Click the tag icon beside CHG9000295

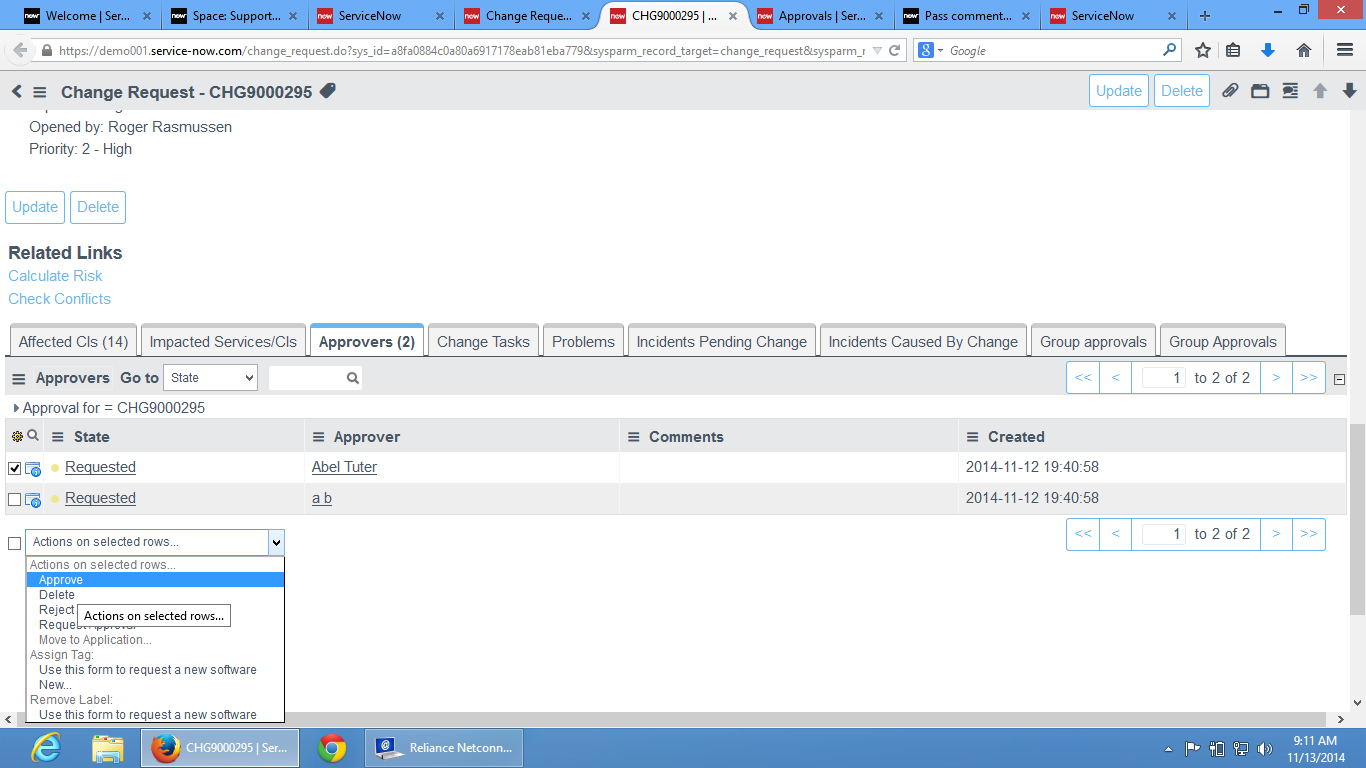(x=327, y=91)
